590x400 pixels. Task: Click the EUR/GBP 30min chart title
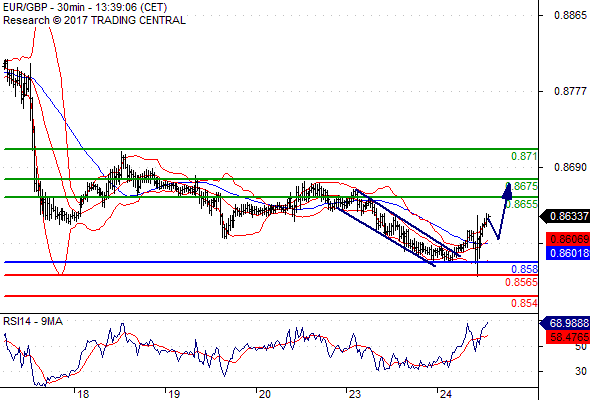[85, 7]
